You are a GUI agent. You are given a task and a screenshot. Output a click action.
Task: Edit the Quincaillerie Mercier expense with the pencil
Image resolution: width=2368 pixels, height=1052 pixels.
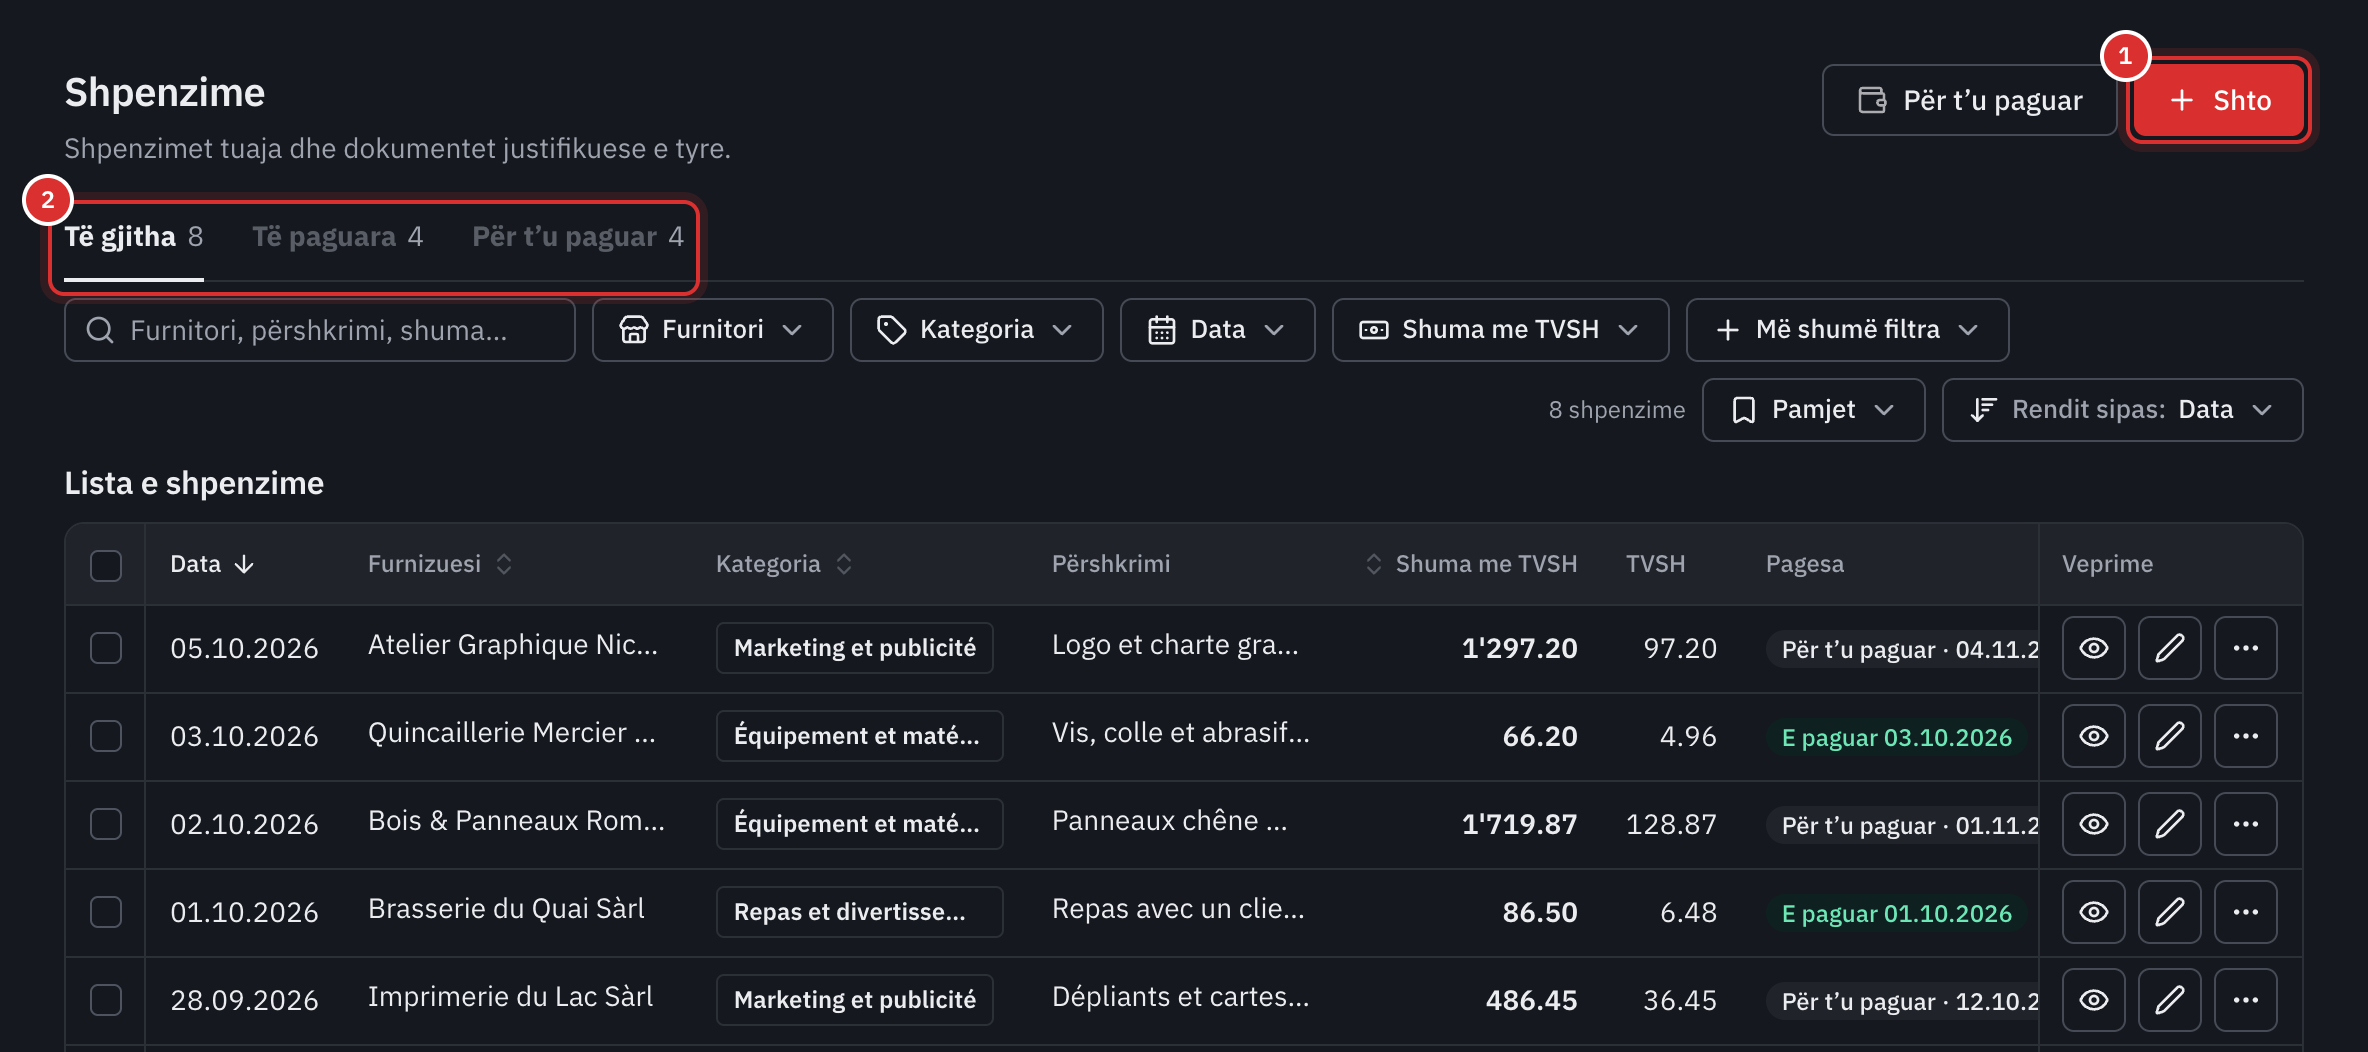point(2169,736)
